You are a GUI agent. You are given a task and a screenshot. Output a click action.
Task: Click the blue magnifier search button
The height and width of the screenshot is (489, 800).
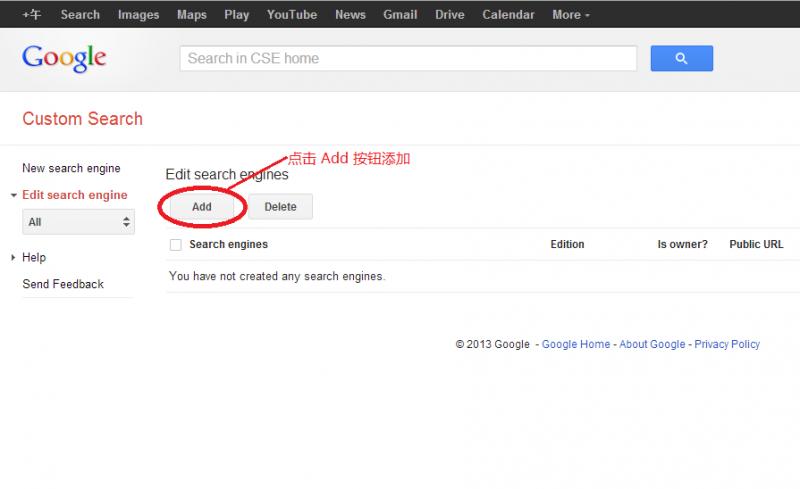click(x=681, y=59)
